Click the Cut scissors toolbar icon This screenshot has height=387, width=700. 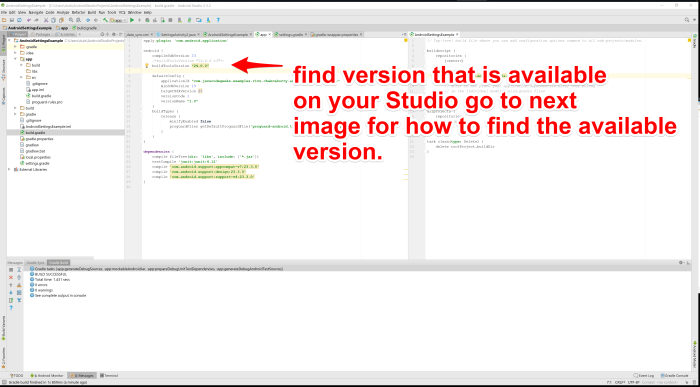pyautogui.click(x=46, y=20)
